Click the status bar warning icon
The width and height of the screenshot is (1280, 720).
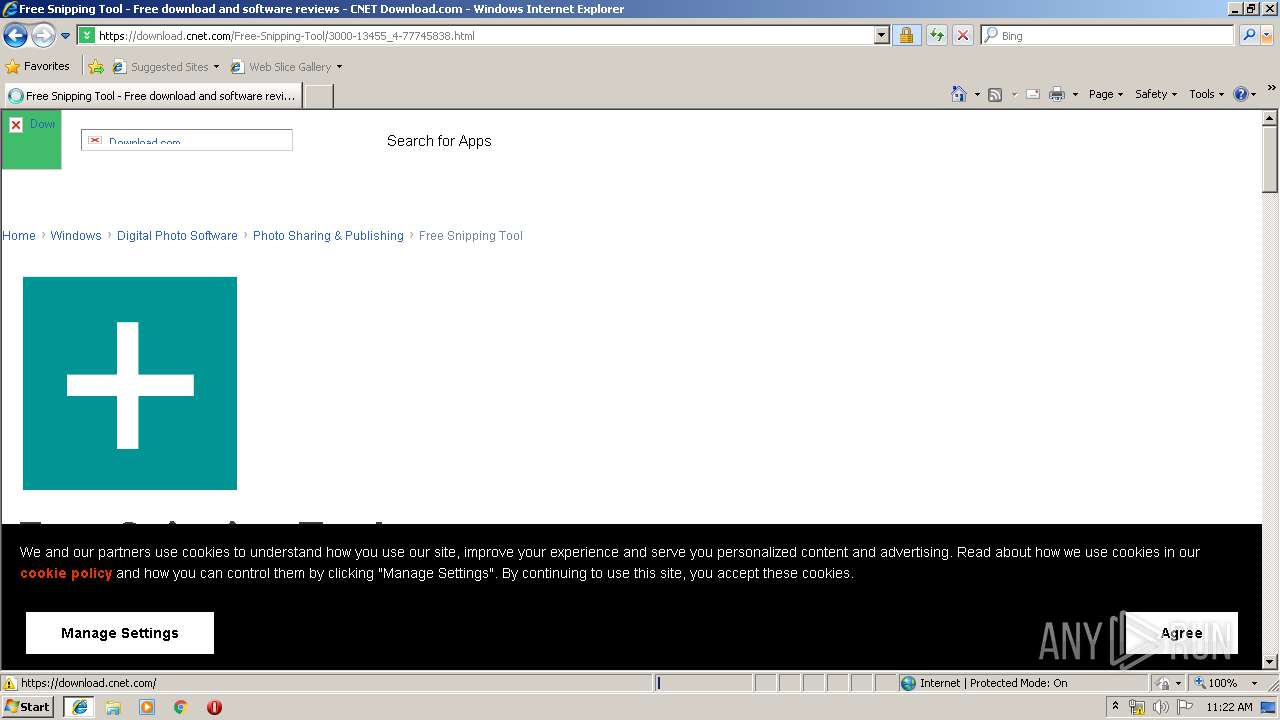[x=10, y=683]
